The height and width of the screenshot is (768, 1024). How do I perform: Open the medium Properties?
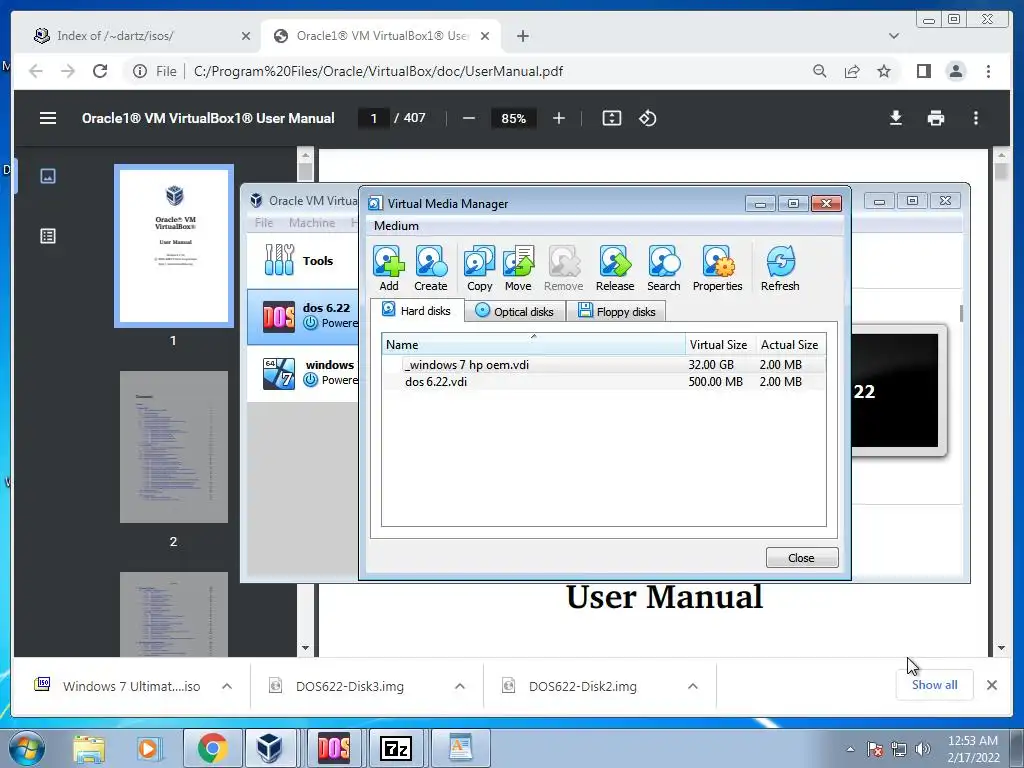coord(717,268)
